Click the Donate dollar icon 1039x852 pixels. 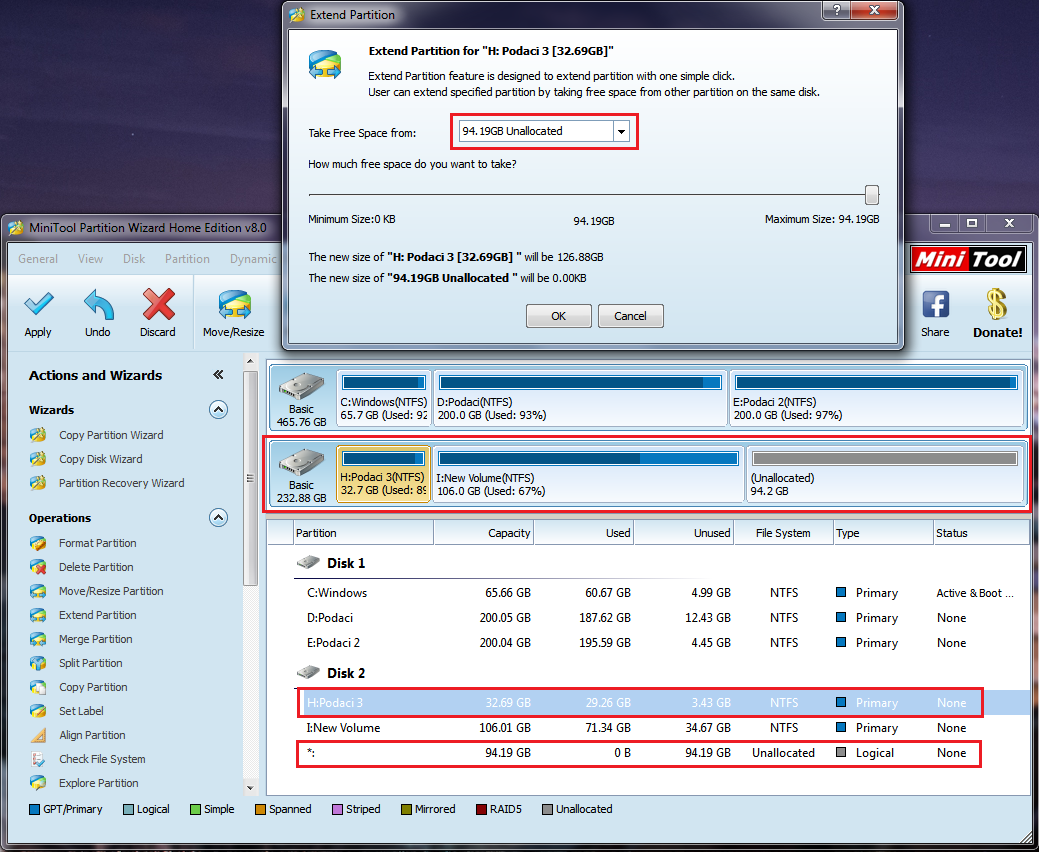(996, 304)
